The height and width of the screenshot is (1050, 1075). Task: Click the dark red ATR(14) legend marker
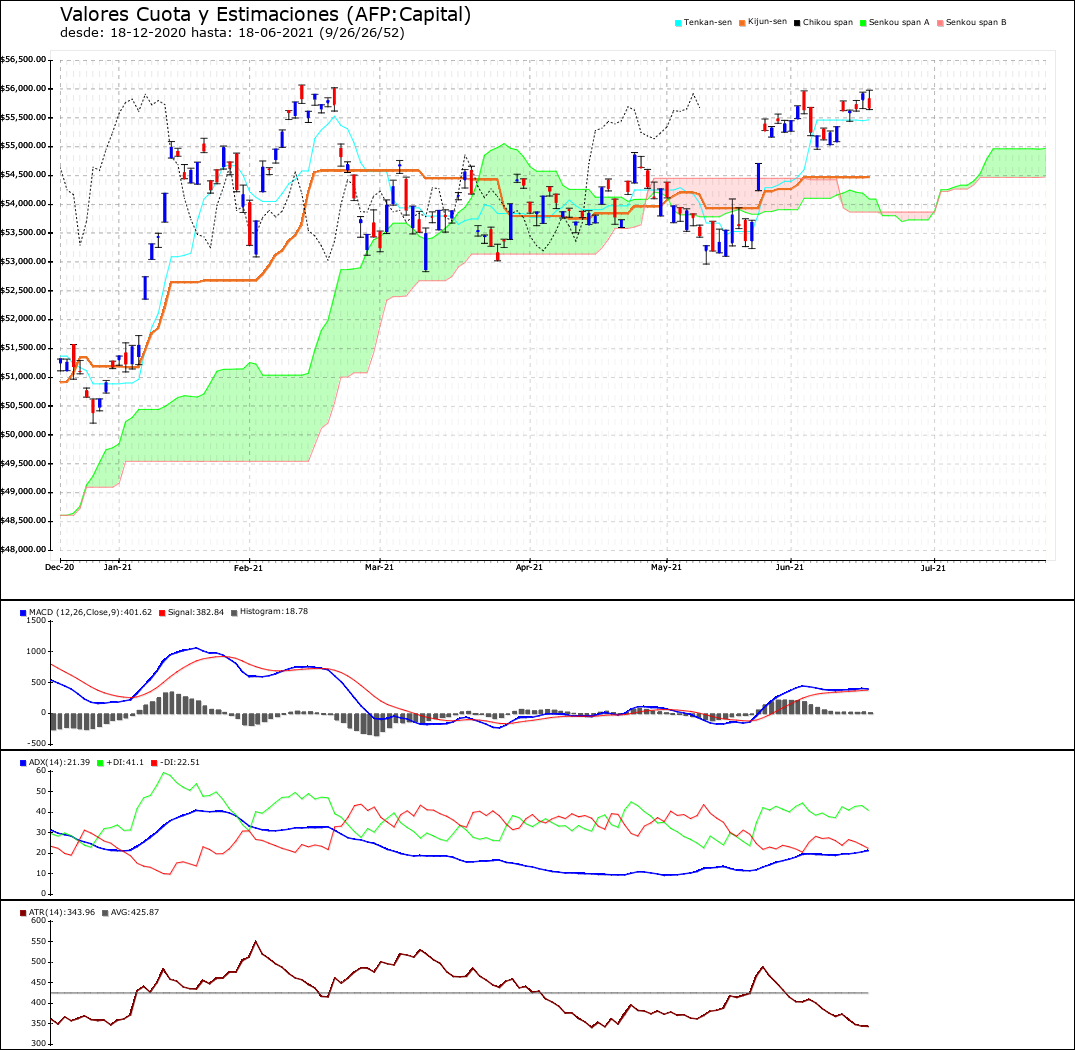(23, 913)
